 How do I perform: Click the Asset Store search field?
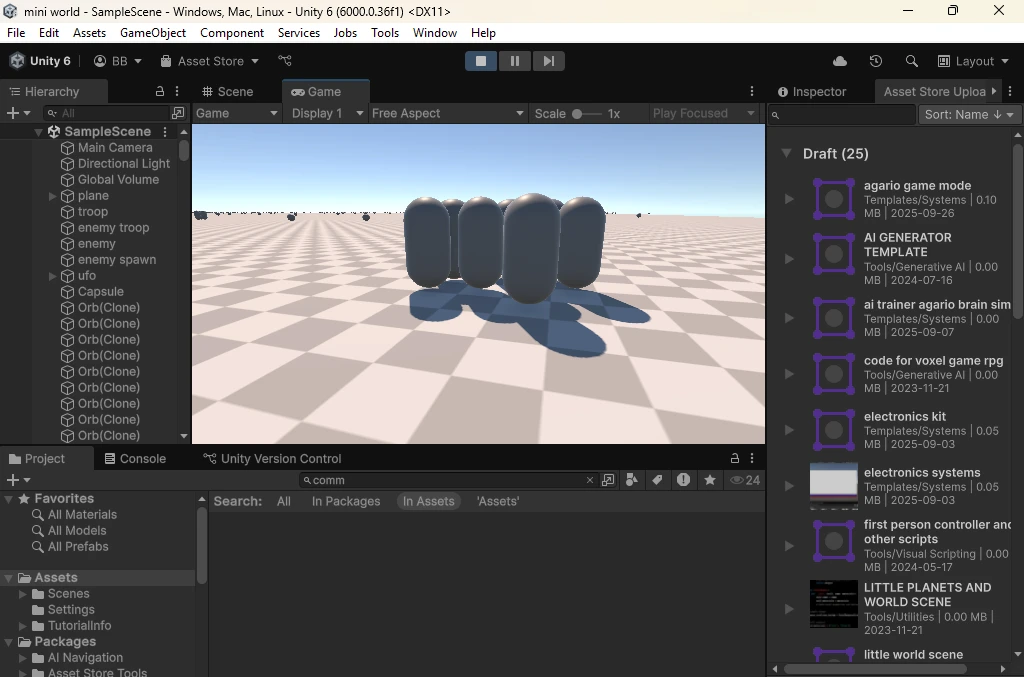pos(842,115)
